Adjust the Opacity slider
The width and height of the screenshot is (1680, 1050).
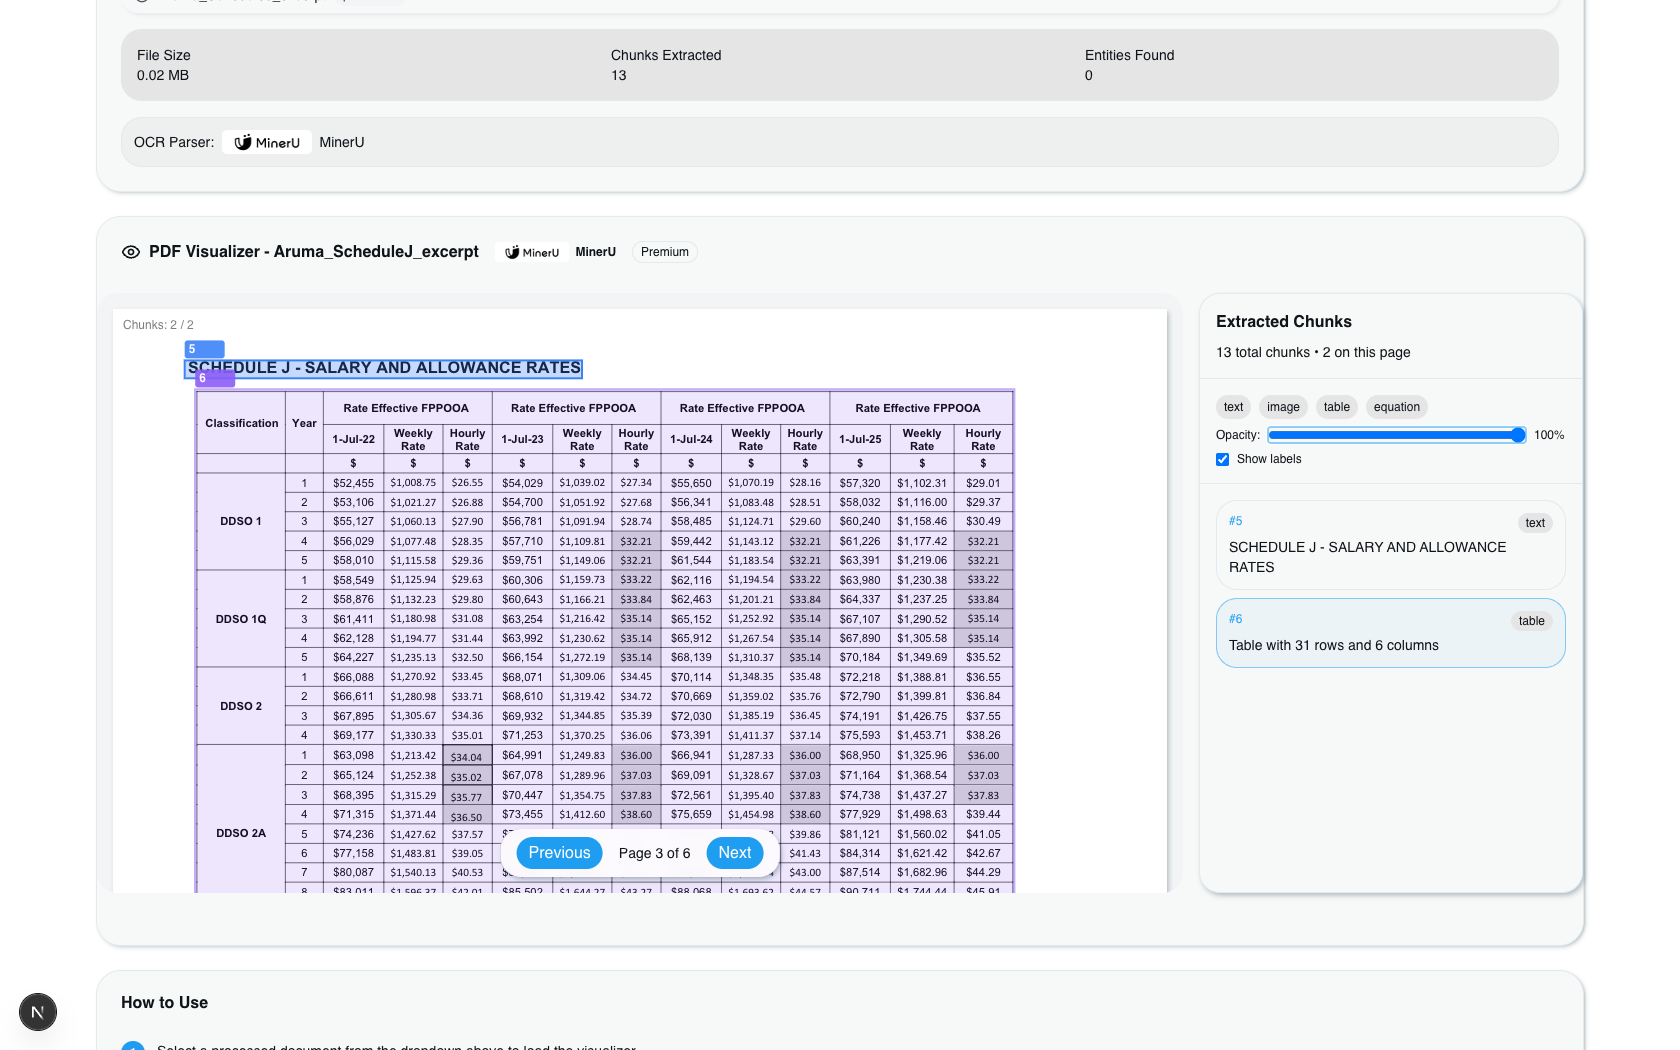[x=1397, y=435]
